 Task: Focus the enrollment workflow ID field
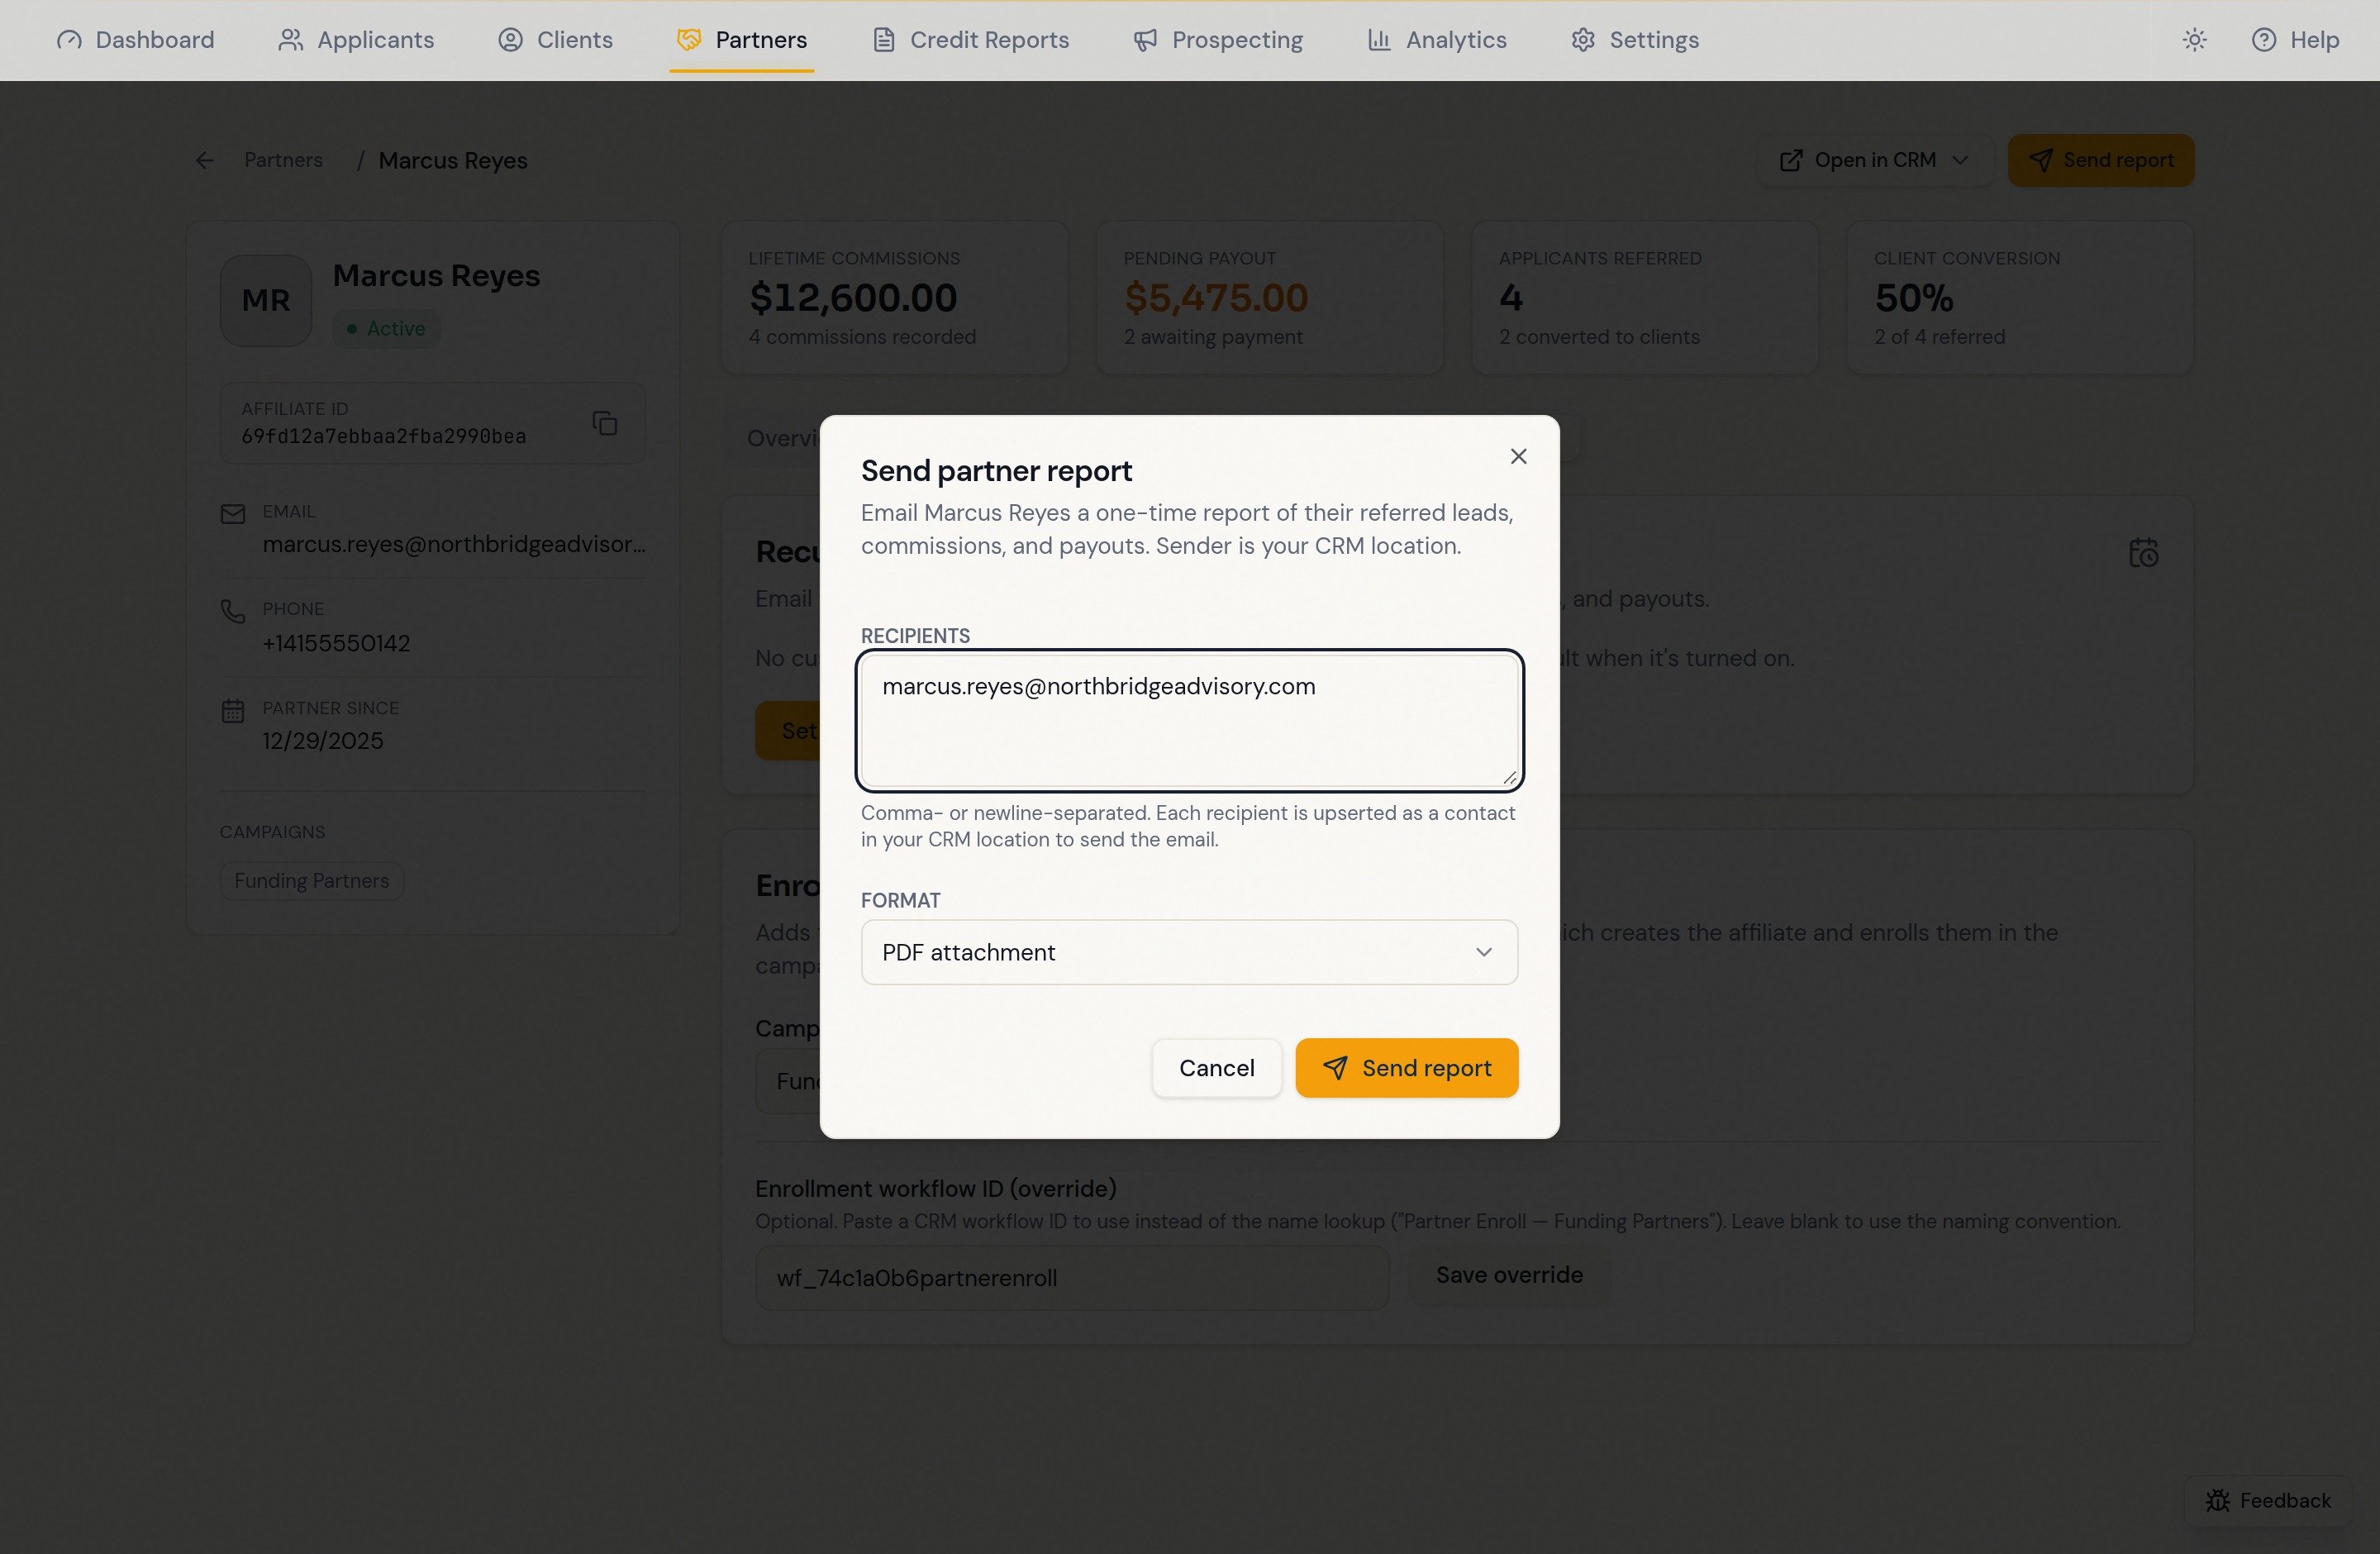point(1071,1278)
